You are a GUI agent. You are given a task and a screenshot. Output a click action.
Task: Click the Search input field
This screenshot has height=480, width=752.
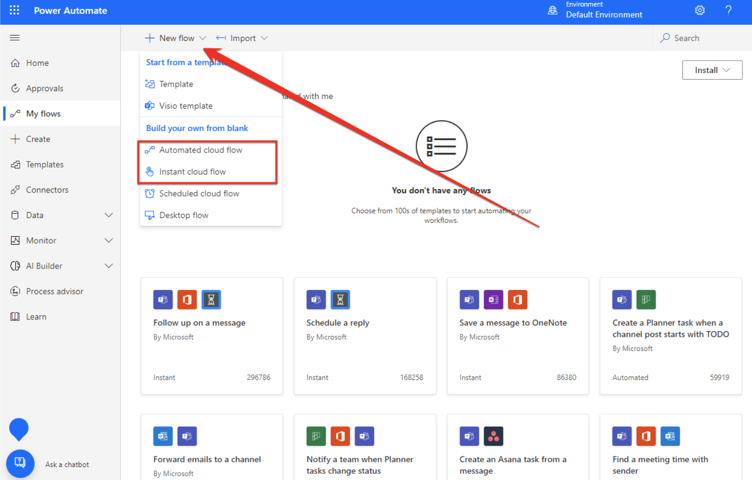tap(702, 38)
